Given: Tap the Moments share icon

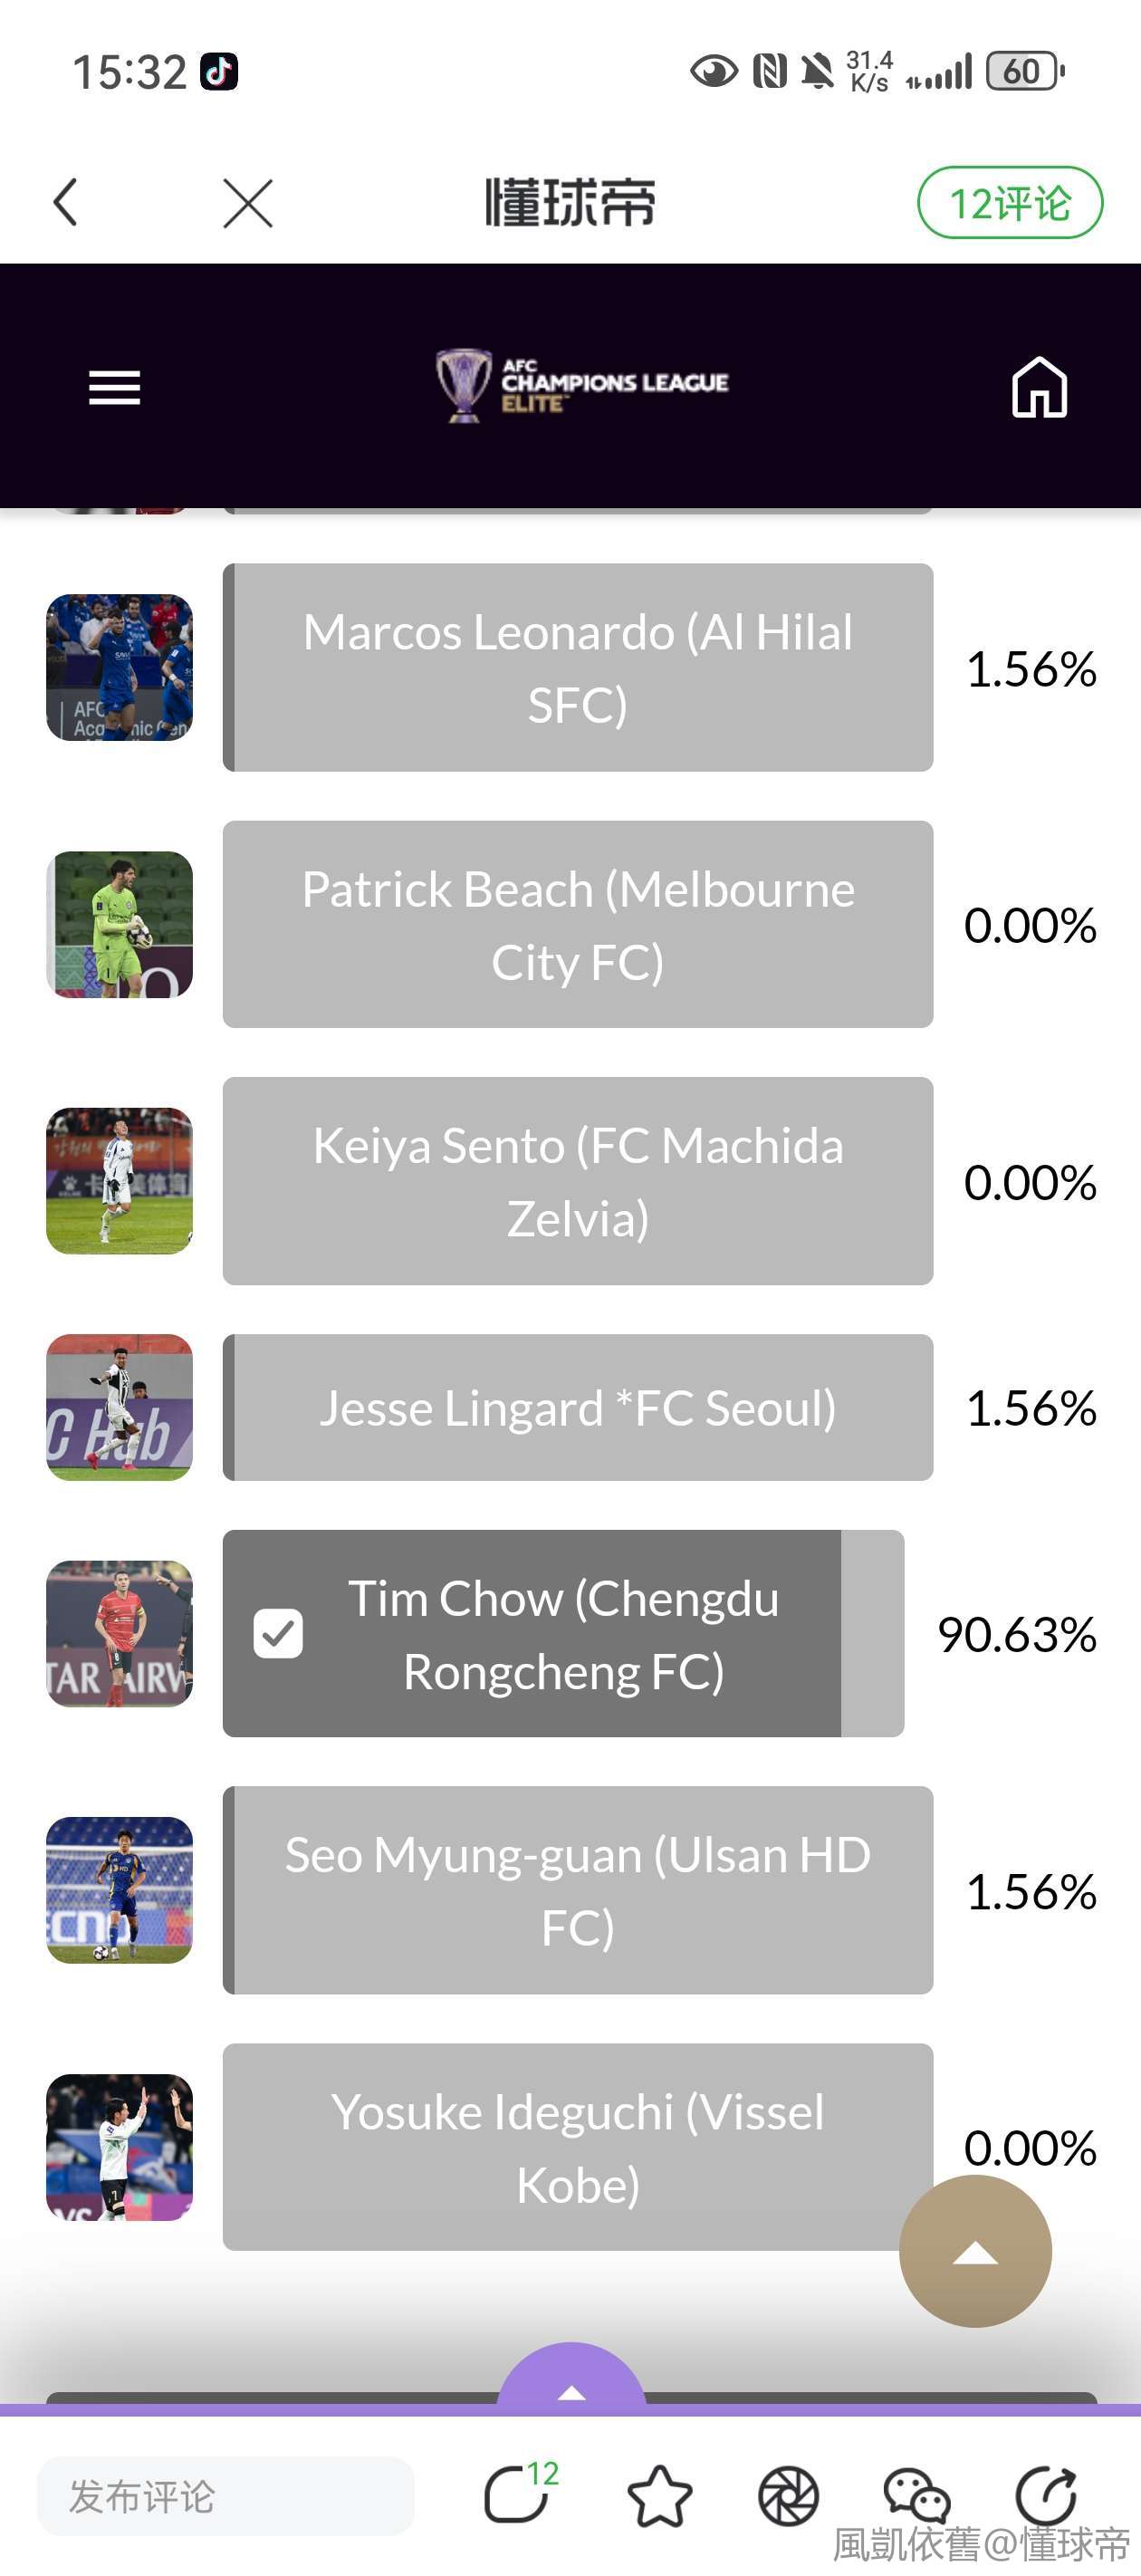Looking at the screenshot, I should click(x=788, y=2496).
